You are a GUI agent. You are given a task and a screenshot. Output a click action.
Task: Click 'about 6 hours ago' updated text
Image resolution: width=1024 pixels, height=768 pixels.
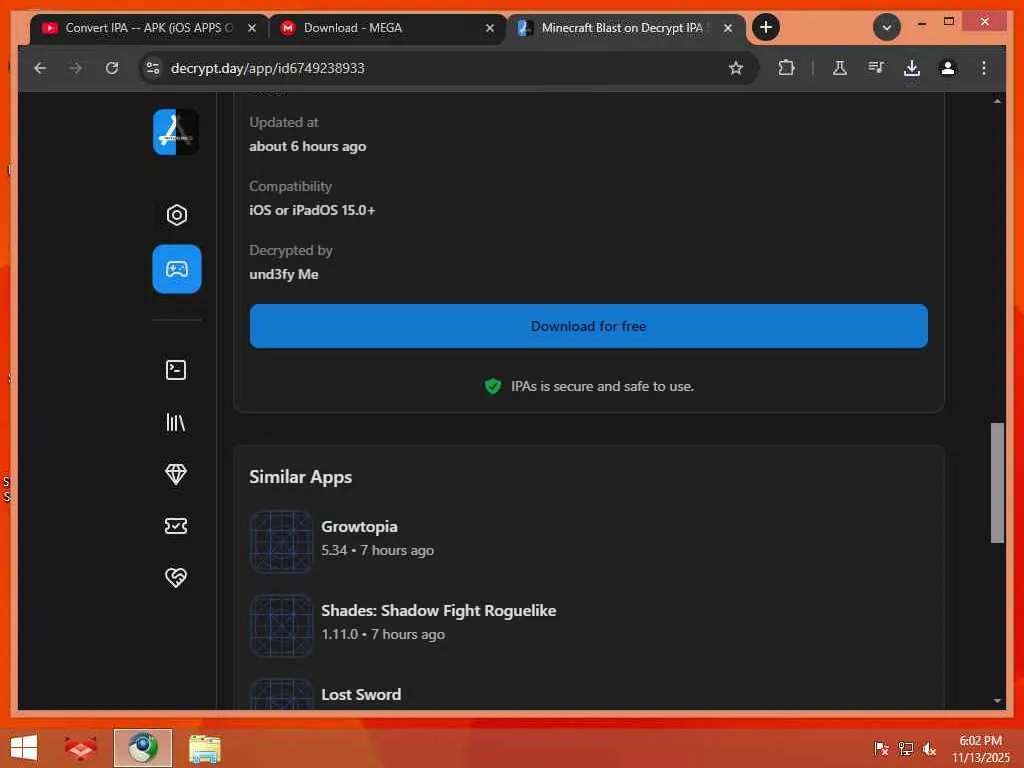[x=308, y=146]
